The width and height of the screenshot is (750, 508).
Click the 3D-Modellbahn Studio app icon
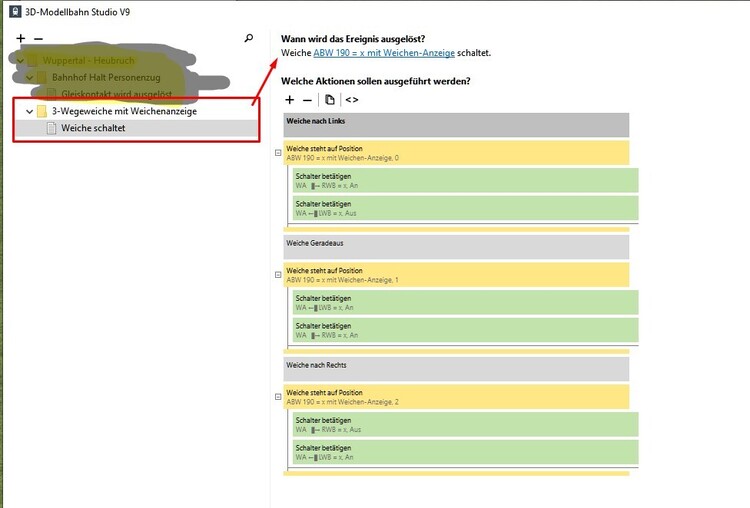[15, 11]
